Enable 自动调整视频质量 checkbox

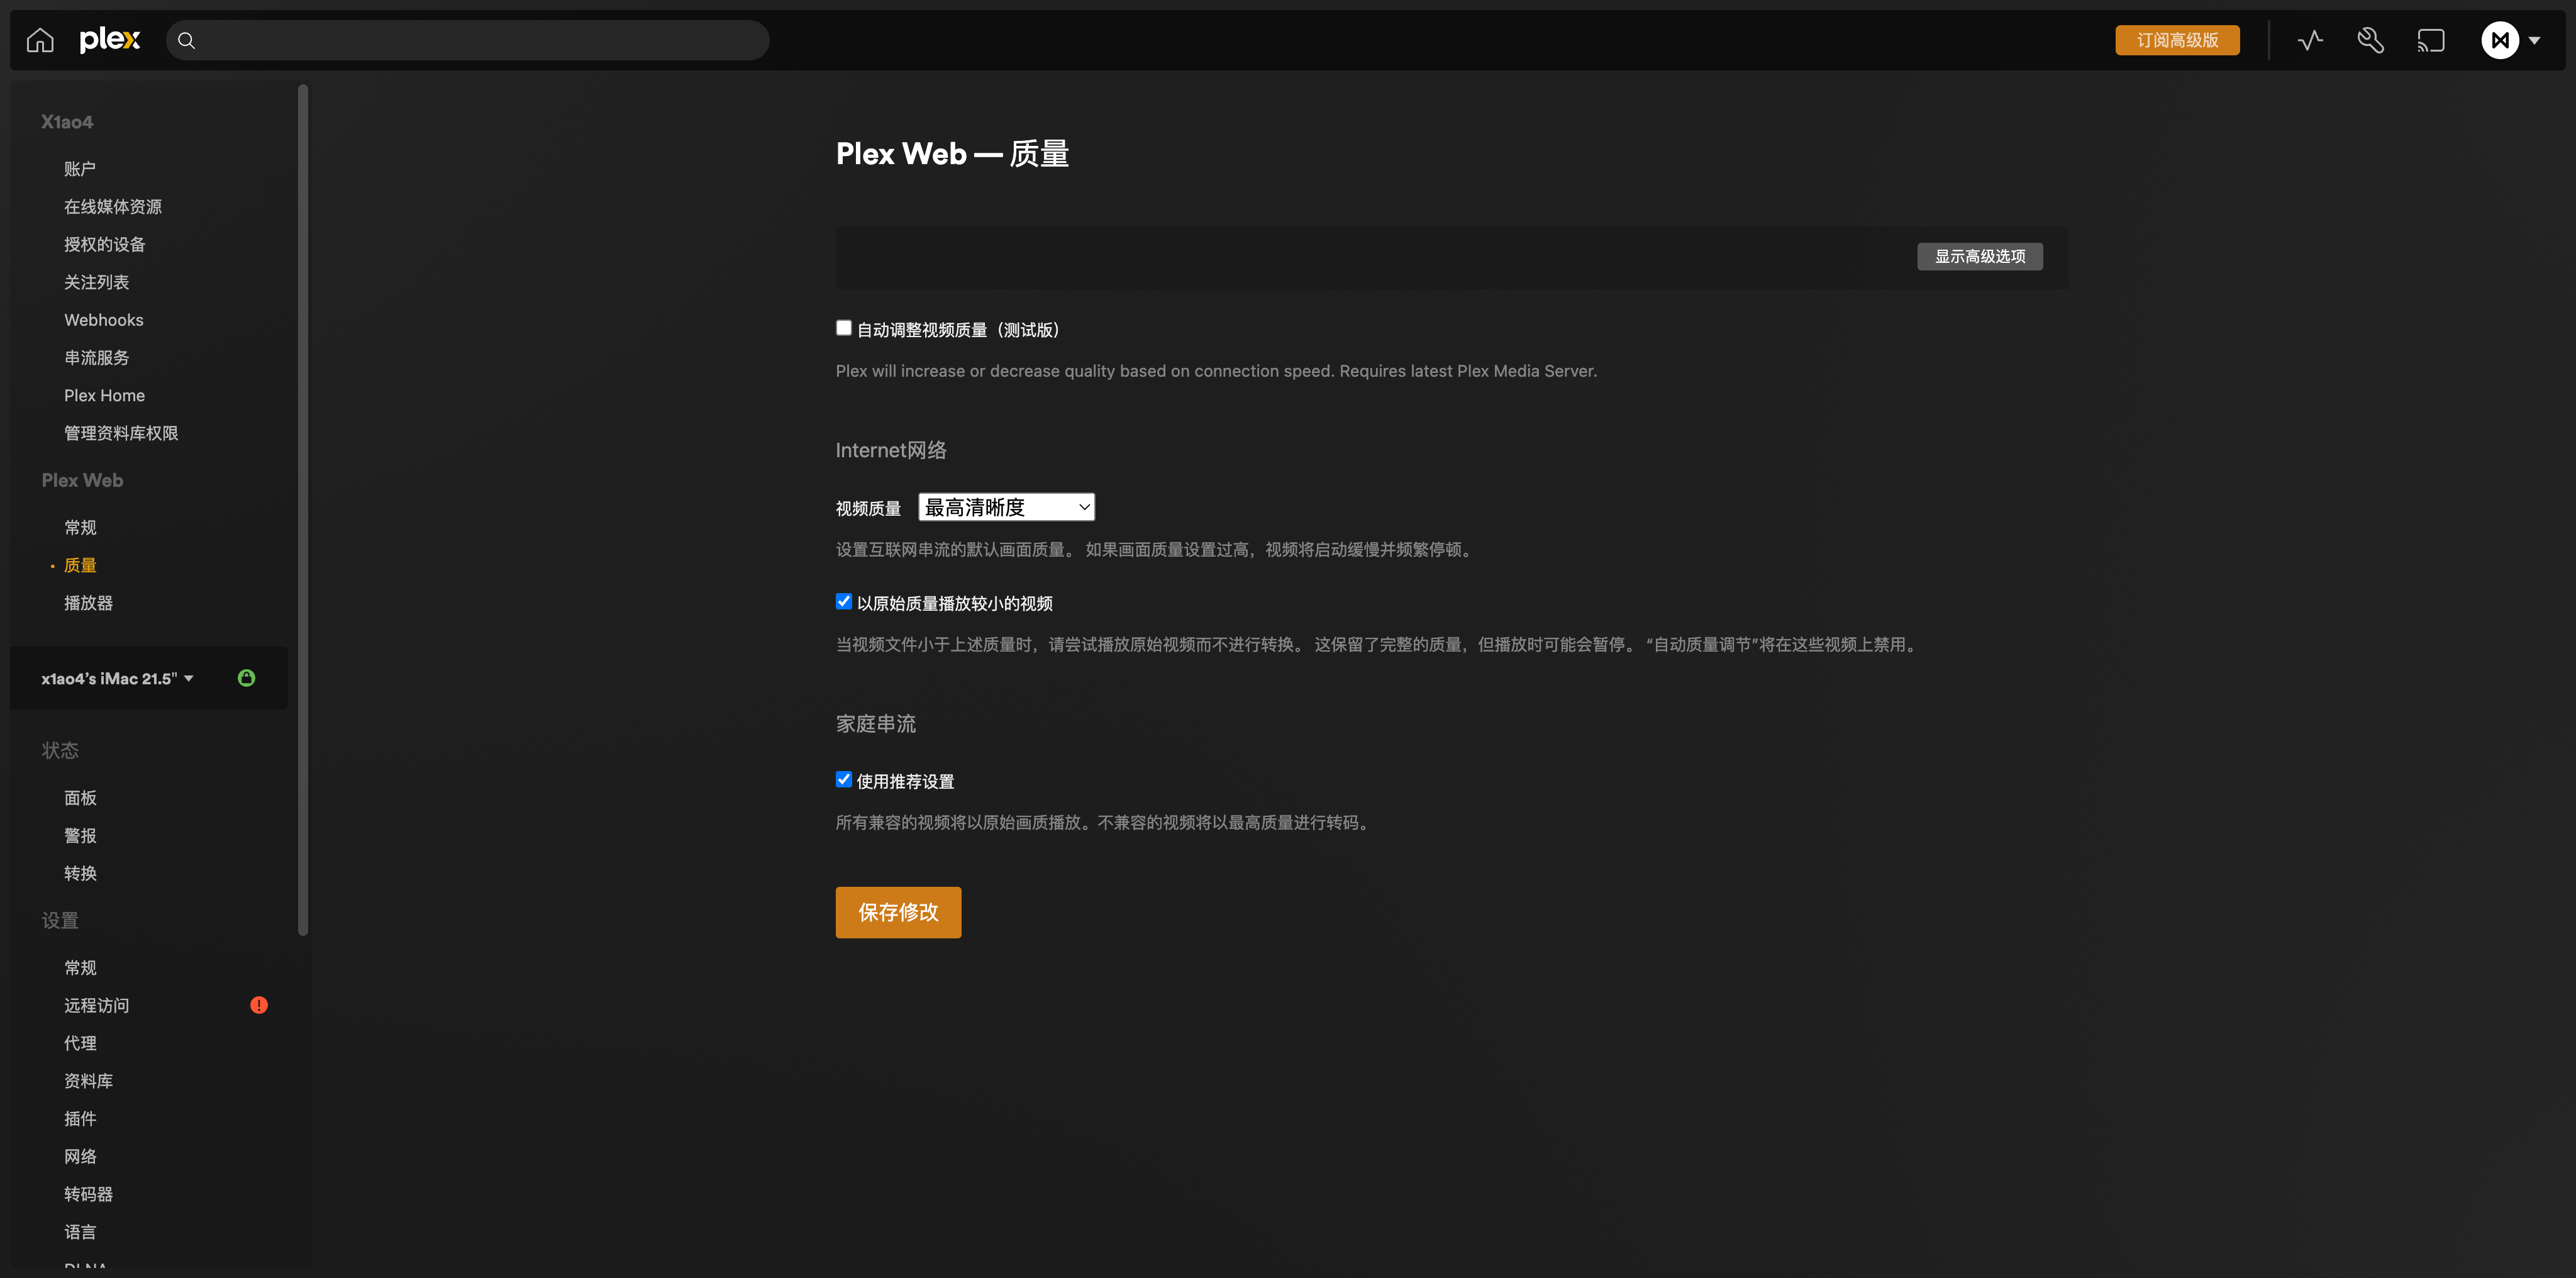(844, 328)
